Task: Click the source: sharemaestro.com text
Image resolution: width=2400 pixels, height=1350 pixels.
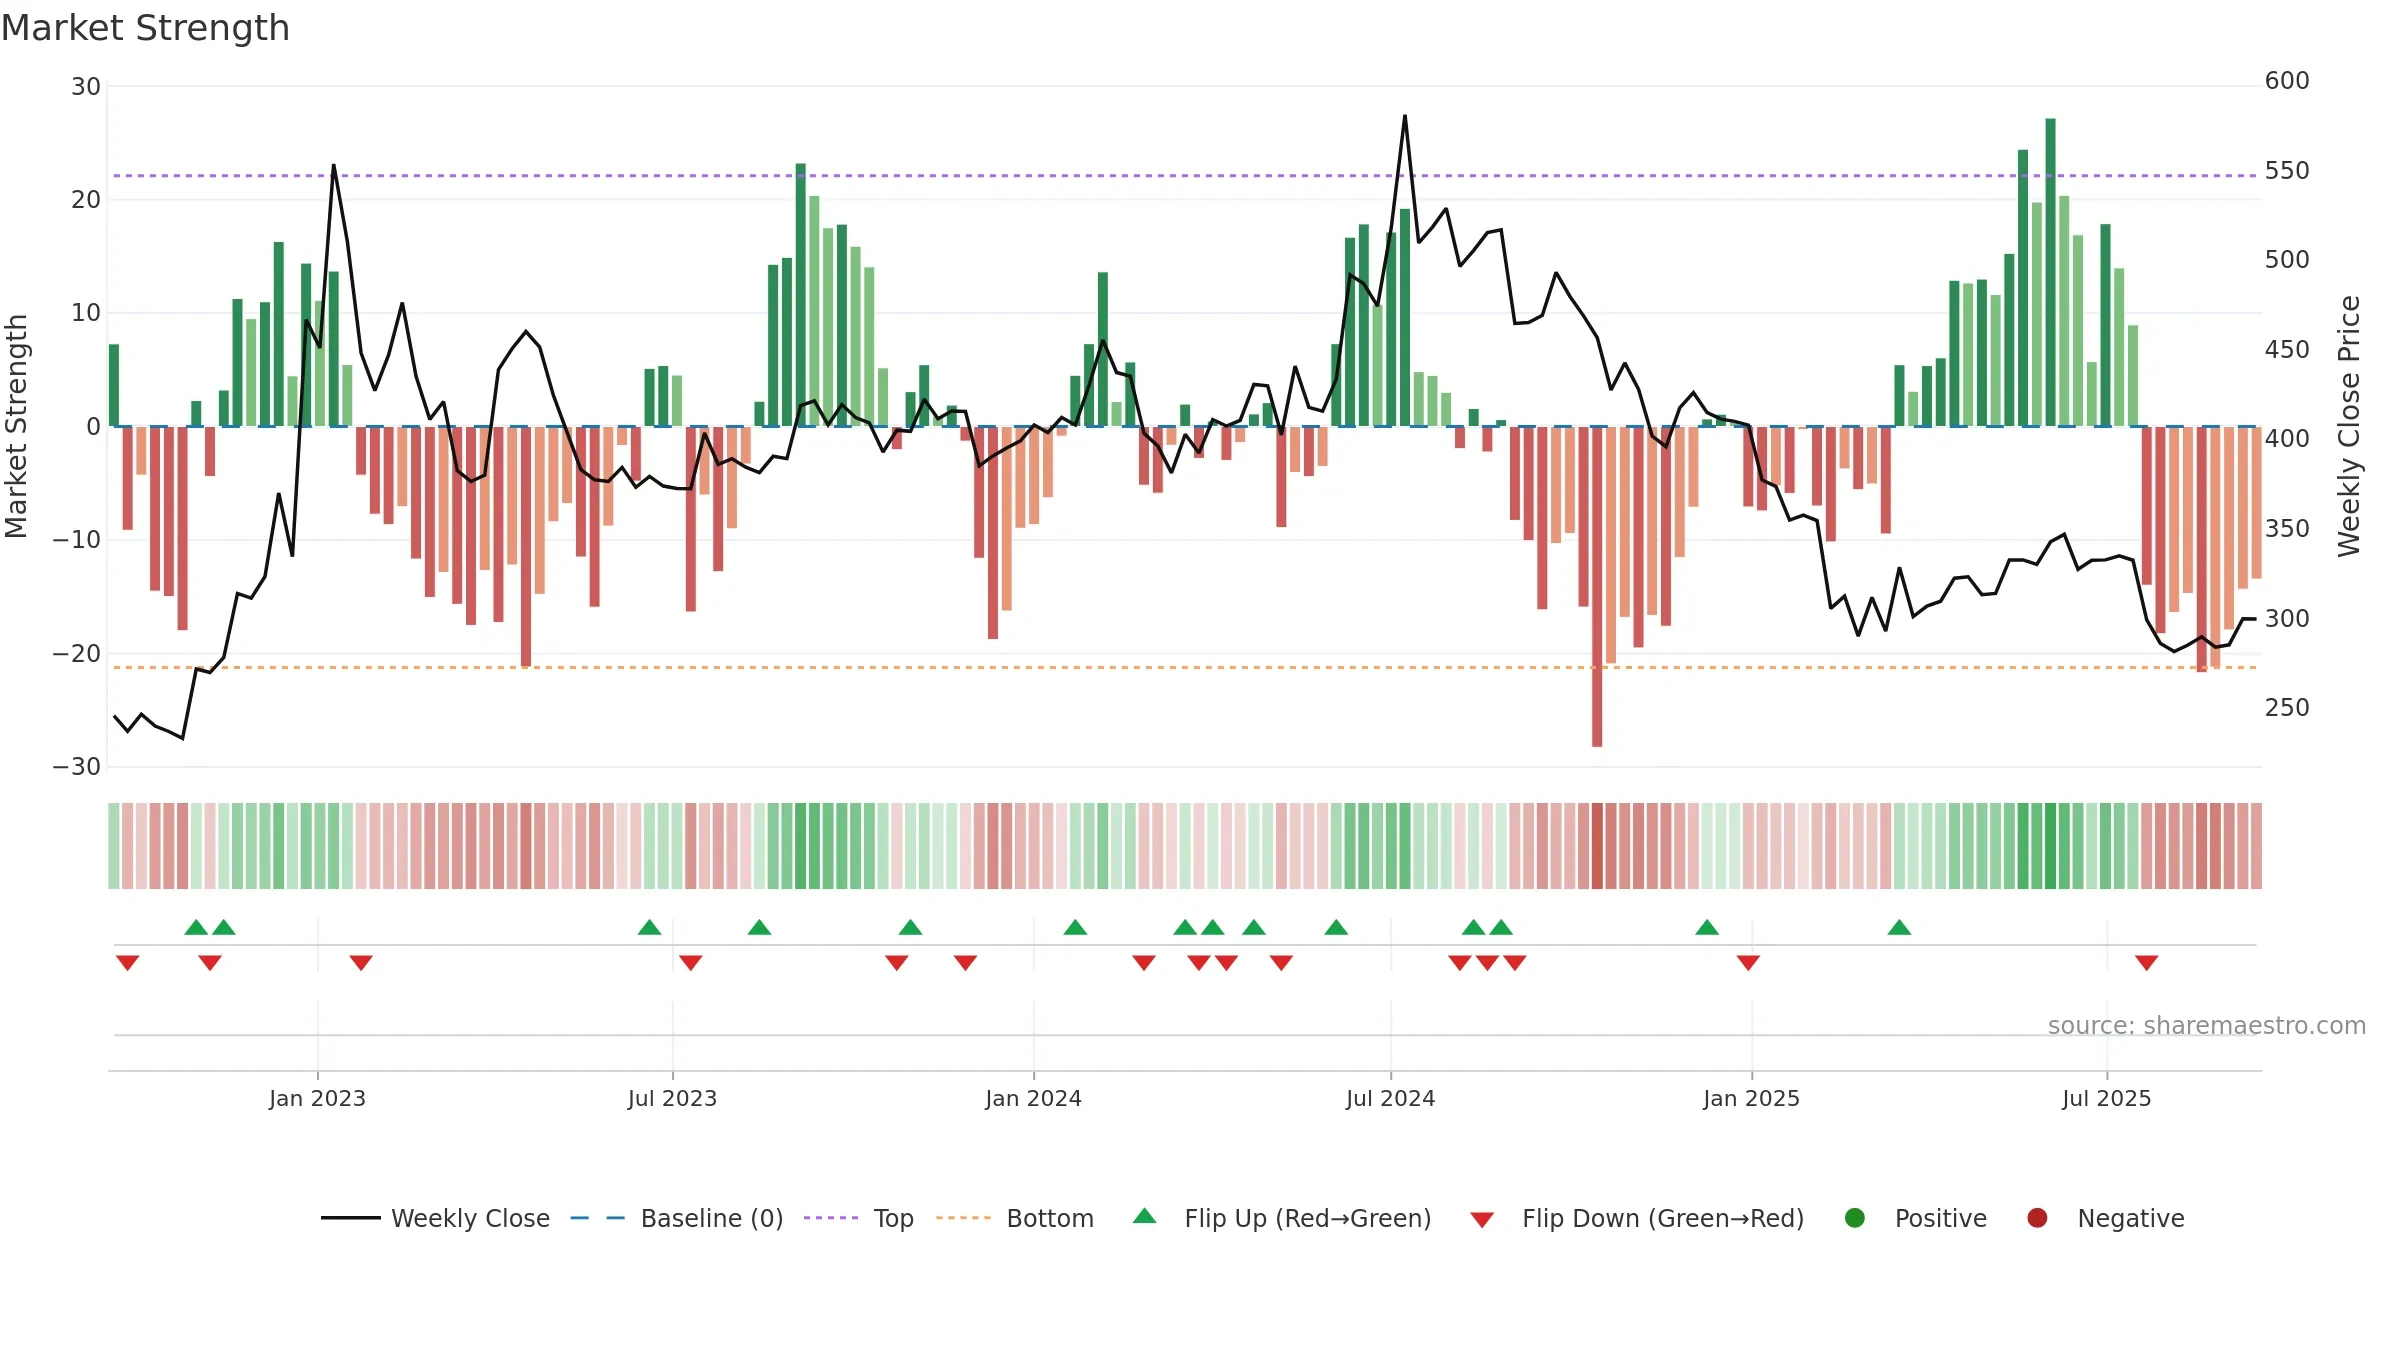Action: point(2207,1025)
